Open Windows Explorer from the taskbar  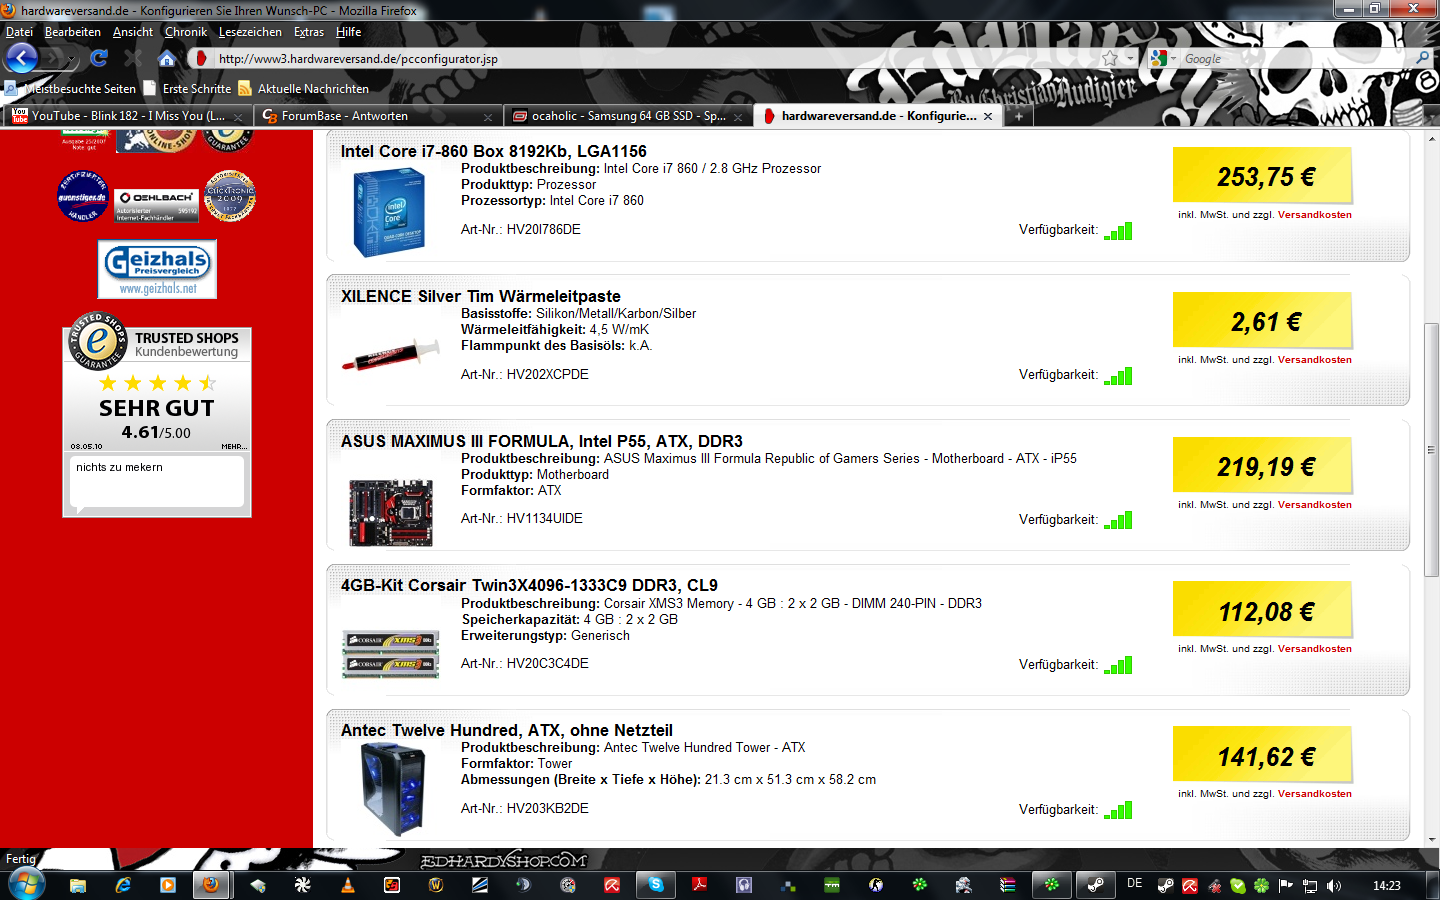(x=77, y=885)
